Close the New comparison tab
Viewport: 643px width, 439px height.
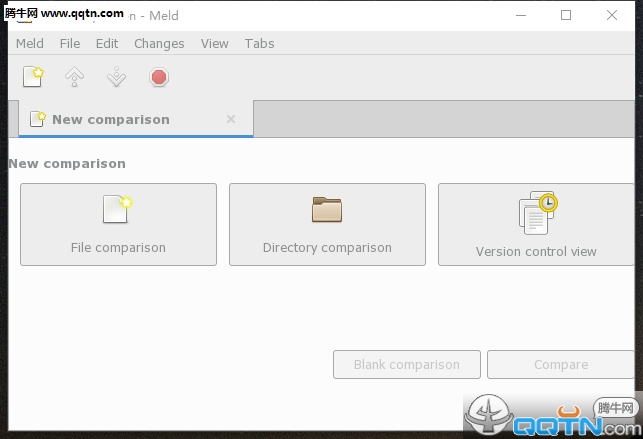point(231,119)
